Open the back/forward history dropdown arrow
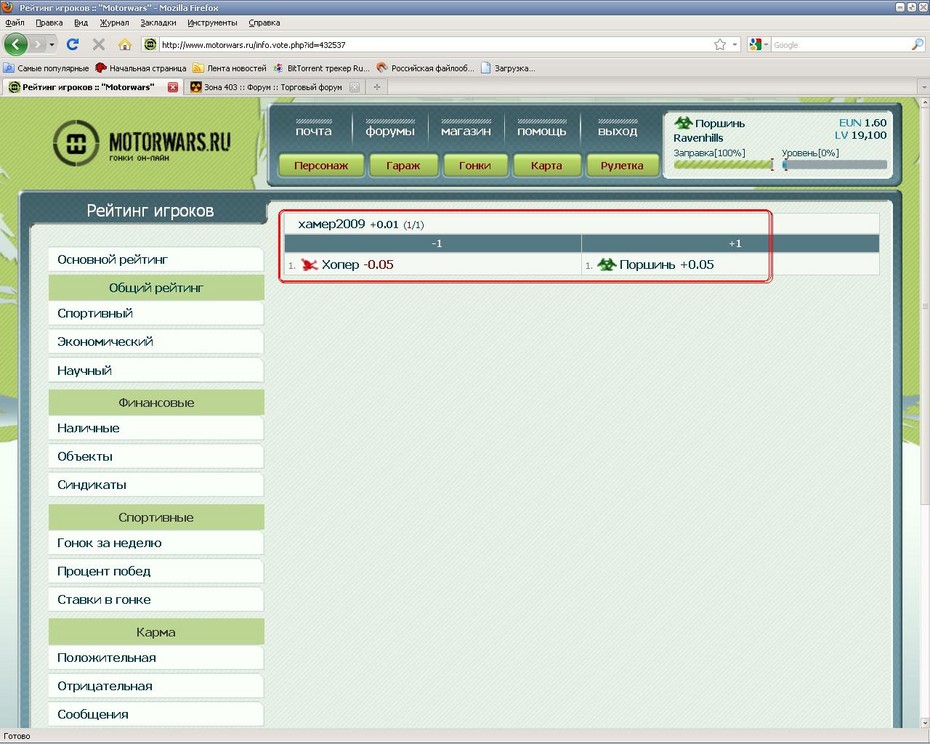 (52, 44)
